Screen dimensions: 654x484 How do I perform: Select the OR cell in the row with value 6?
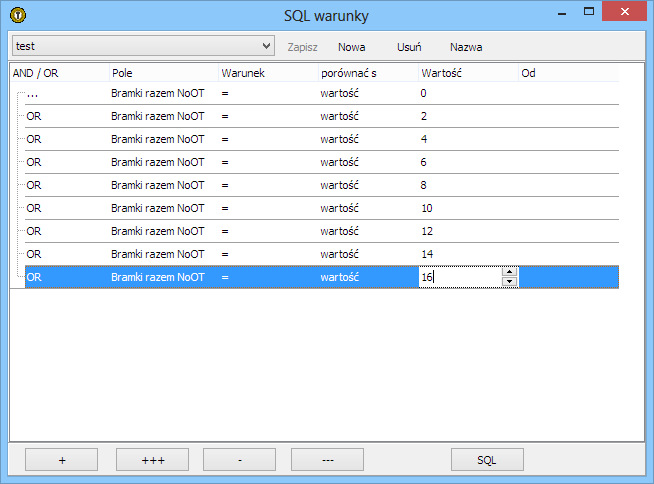(34, 162)
